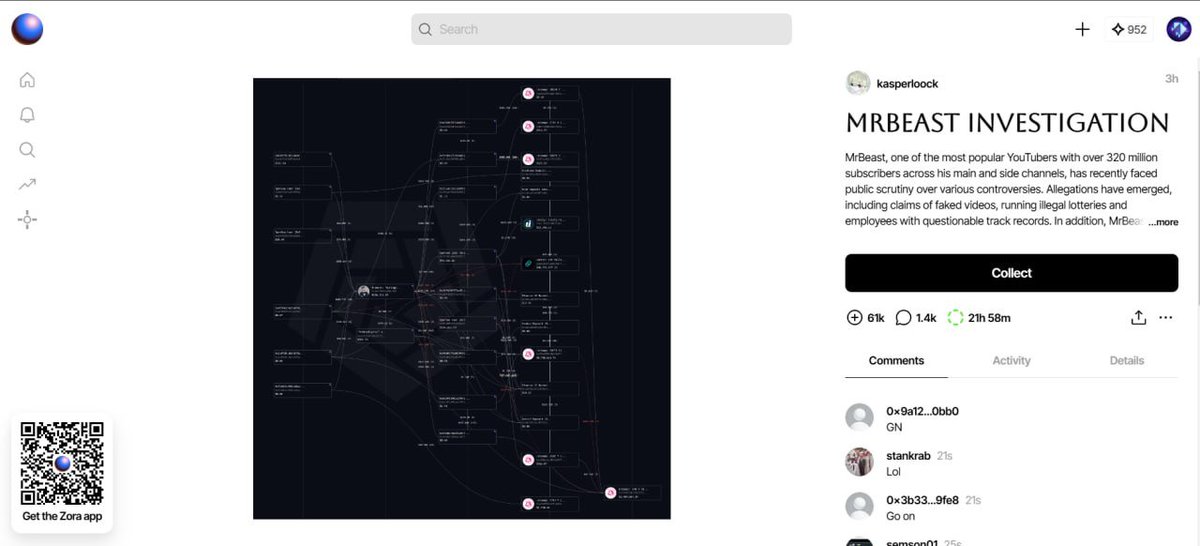This screenshot has height=546, width=1200.
Task: Go to Home in the sidebar
Action: pos(27,80)
